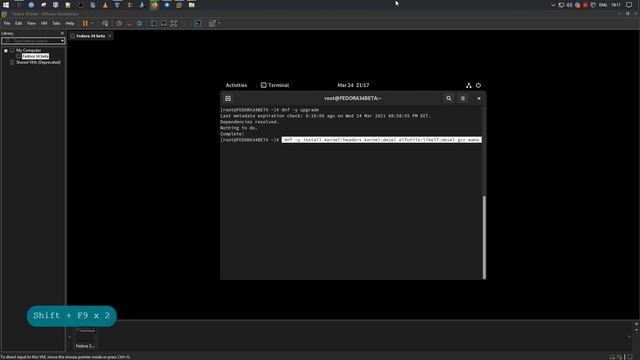
Task: Open the thumbnail bar options arrow
Action: pyautogui.click(x=636, y=330)
